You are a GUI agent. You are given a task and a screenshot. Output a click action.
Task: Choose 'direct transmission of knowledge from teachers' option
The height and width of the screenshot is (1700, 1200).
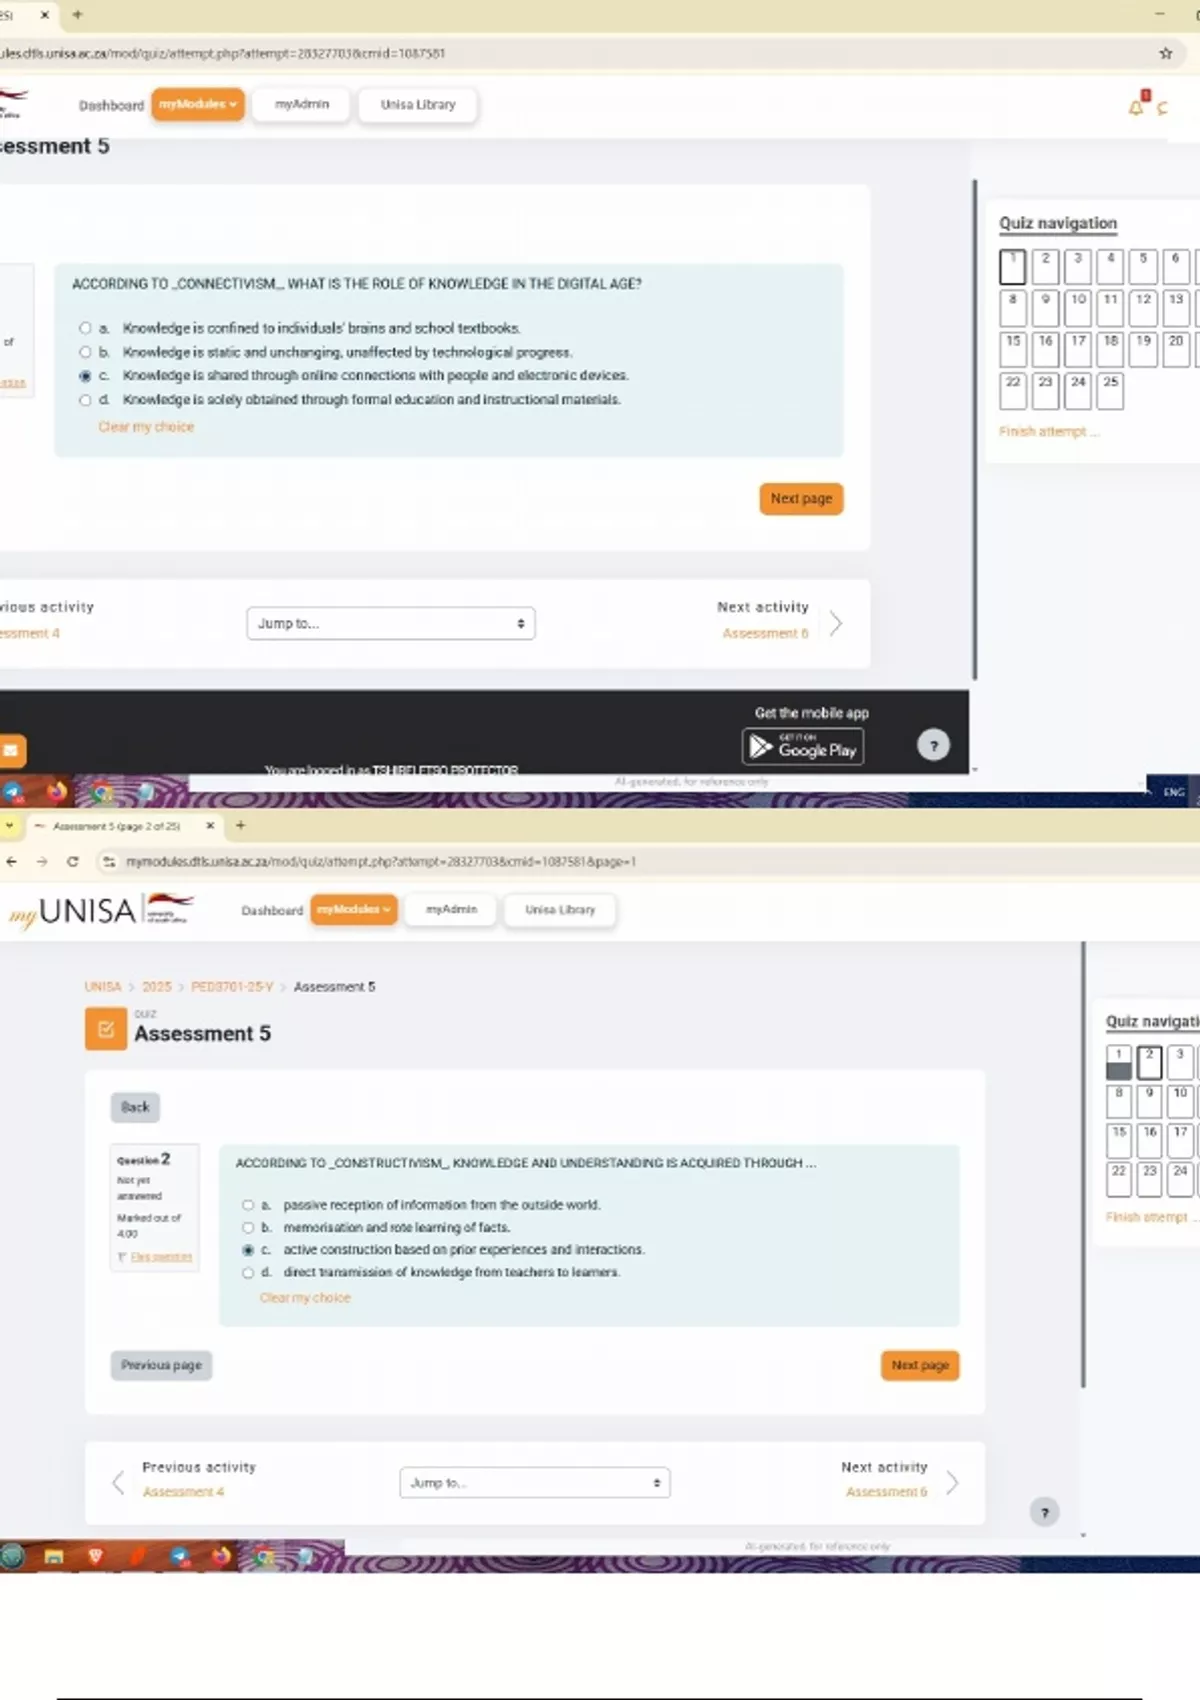248,1272
